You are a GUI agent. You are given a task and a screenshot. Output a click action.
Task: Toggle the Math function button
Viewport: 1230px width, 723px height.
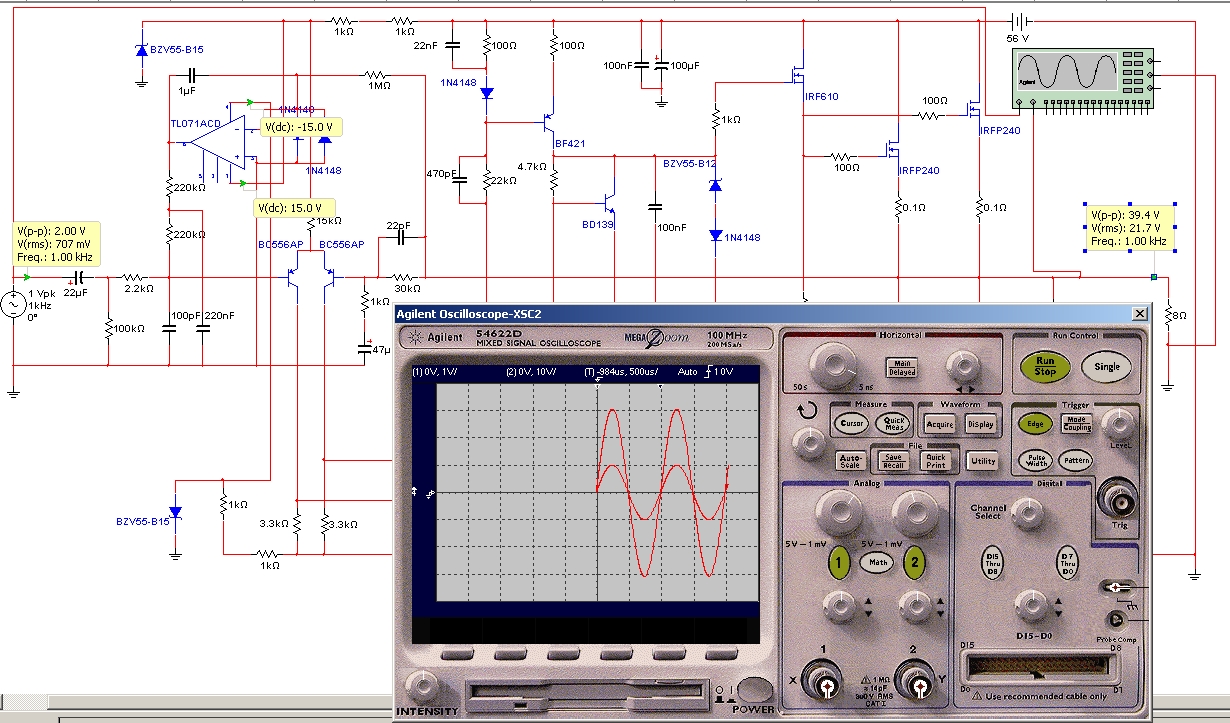(877, 562)
